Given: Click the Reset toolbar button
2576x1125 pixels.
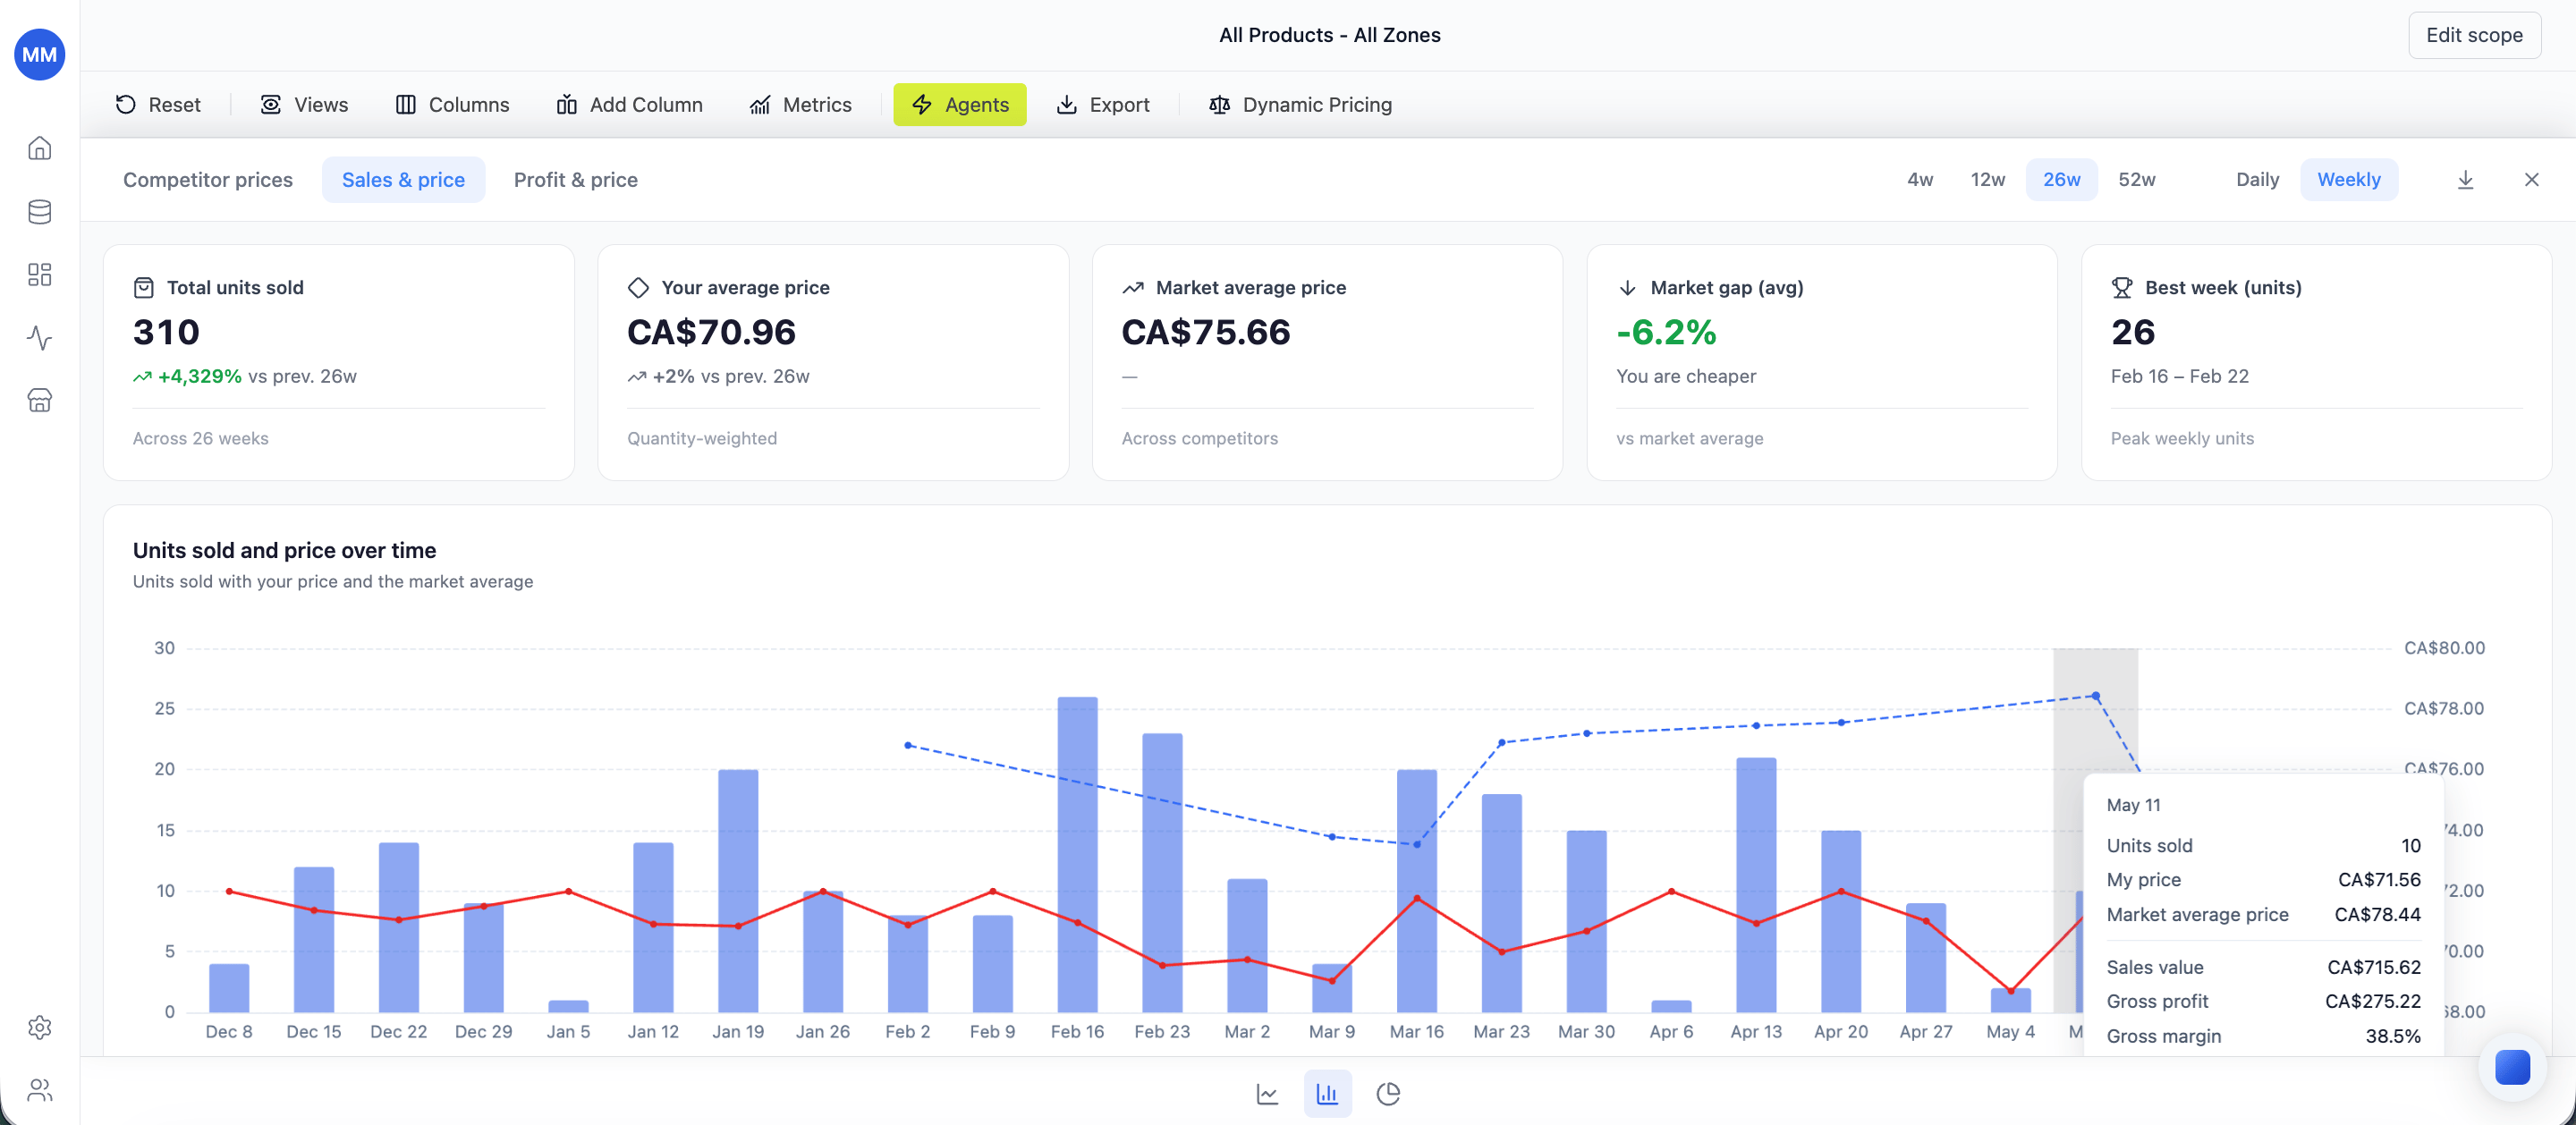Looking at the screenshot, I should 158,104.
